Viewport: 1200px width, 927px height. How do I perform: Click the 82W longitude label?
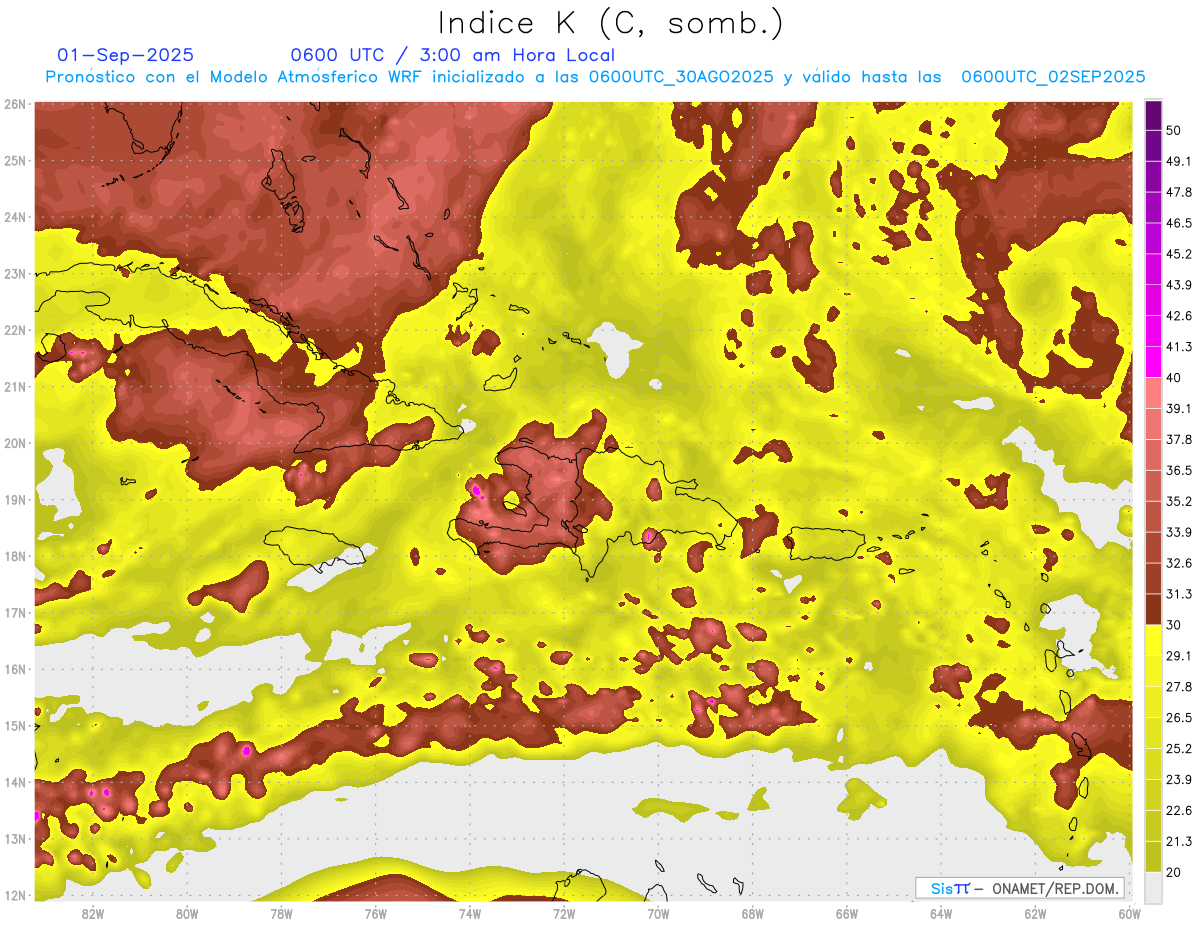click(92, 913)
